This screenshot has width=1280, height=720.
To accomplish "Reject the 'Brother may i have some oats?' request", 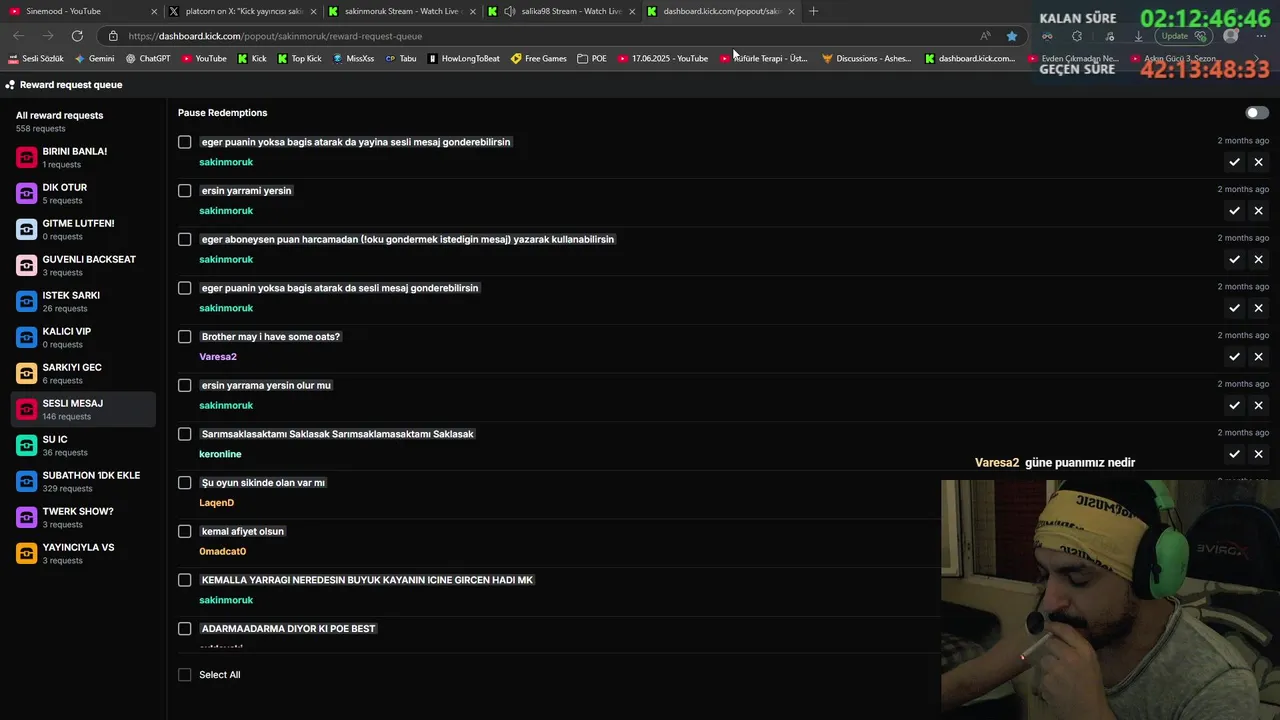I will (1258, 357).
